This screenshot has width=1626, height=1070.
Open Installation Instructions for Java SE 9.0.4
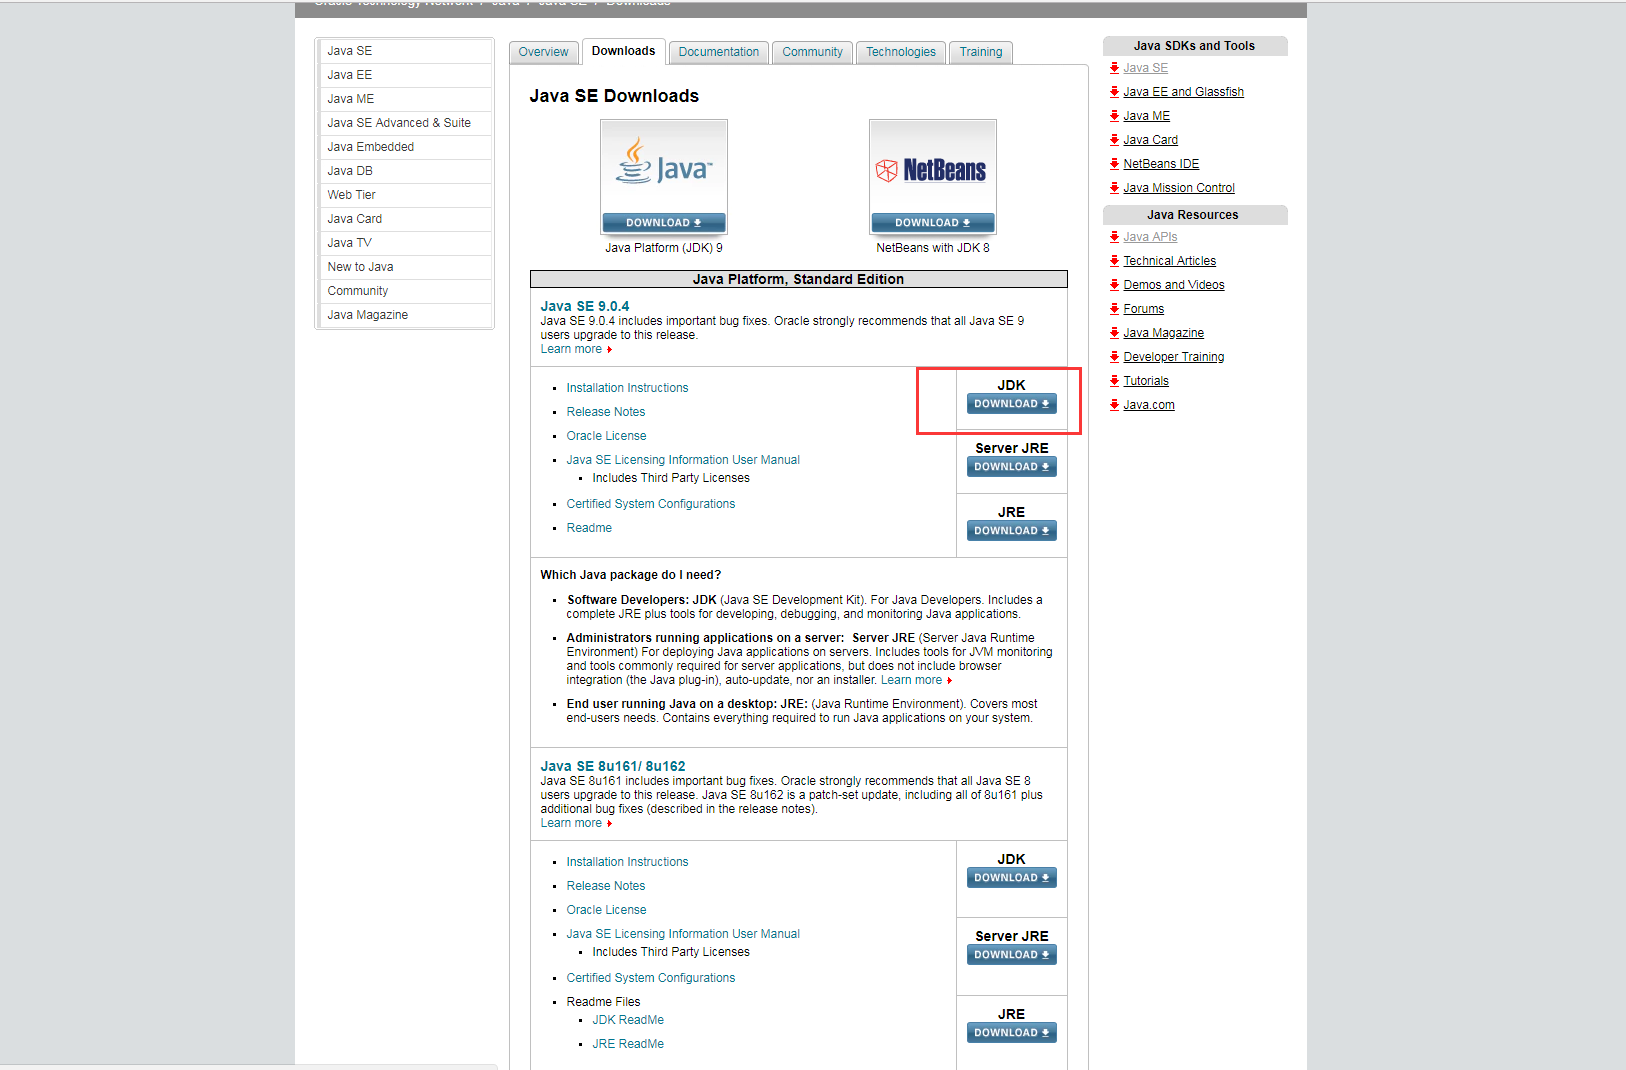627,388
